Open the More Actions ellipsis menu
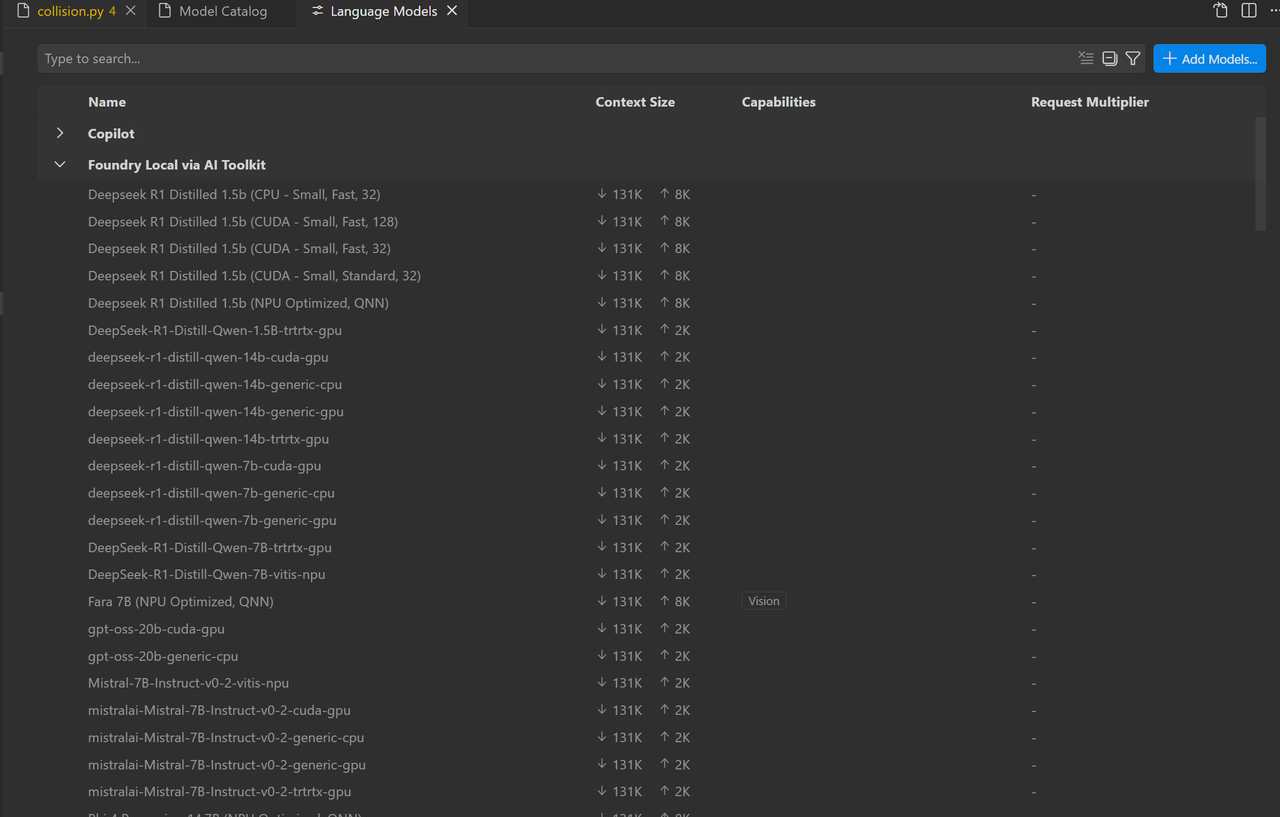The height and width of the screenshot is (817, 1280). pyautogui.click(x=1274, y=11)
